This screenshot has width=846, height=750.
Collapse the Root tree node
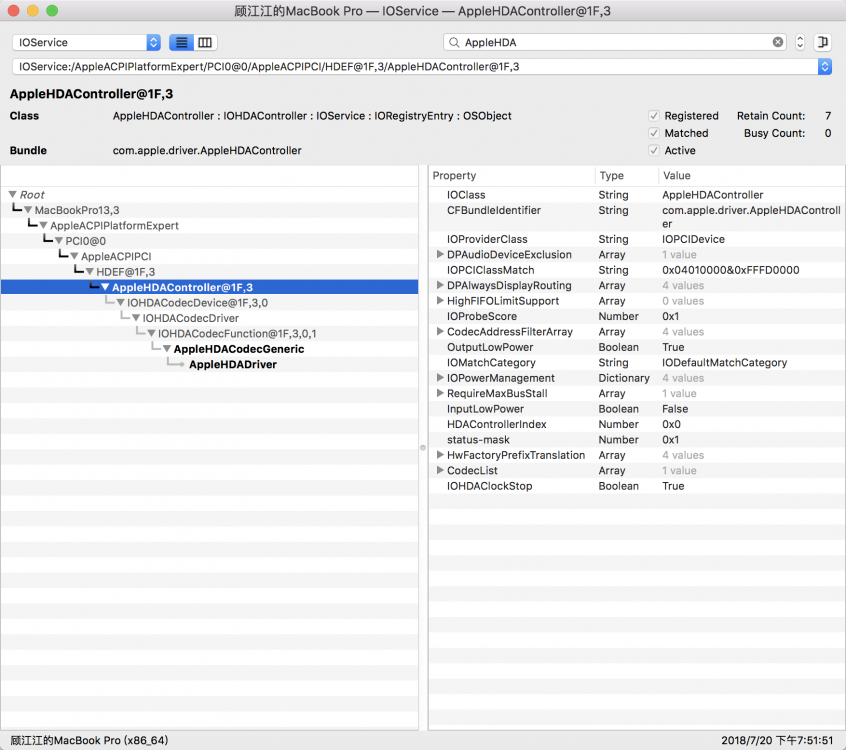(12, 194)
